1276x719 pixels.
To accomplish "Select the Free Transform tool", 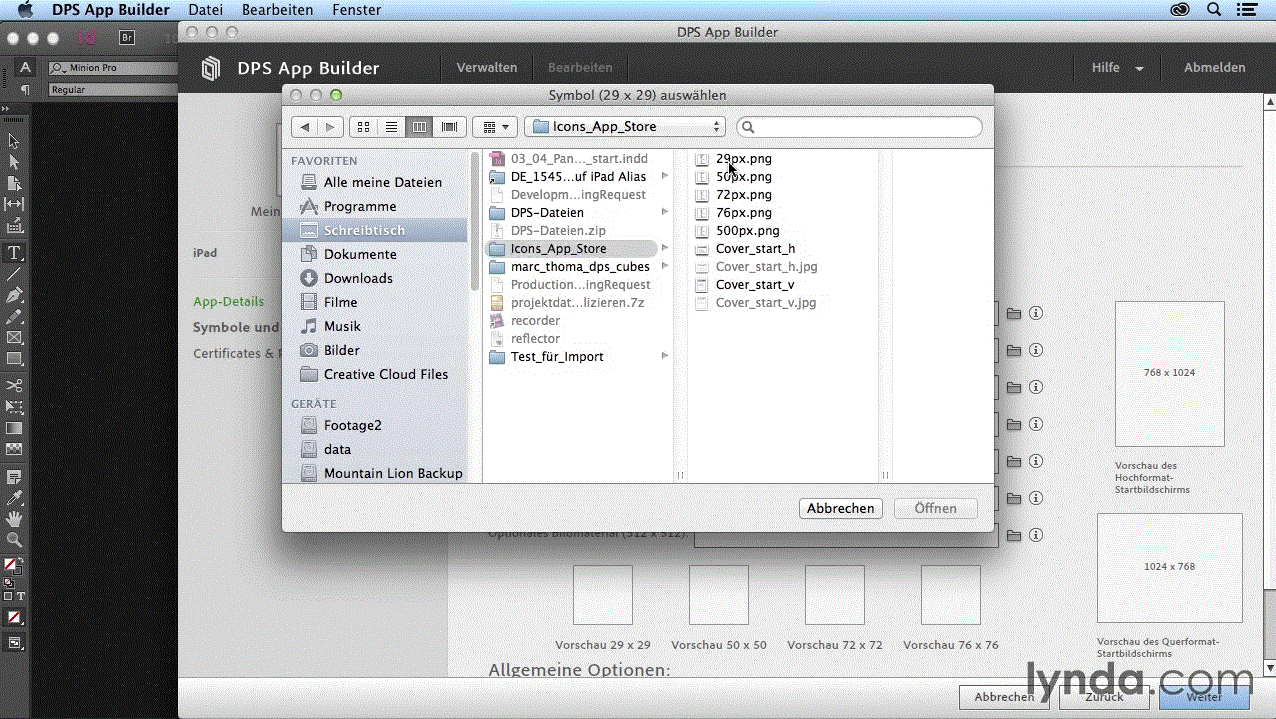I will pyautogui.click(x=14, y=407).
